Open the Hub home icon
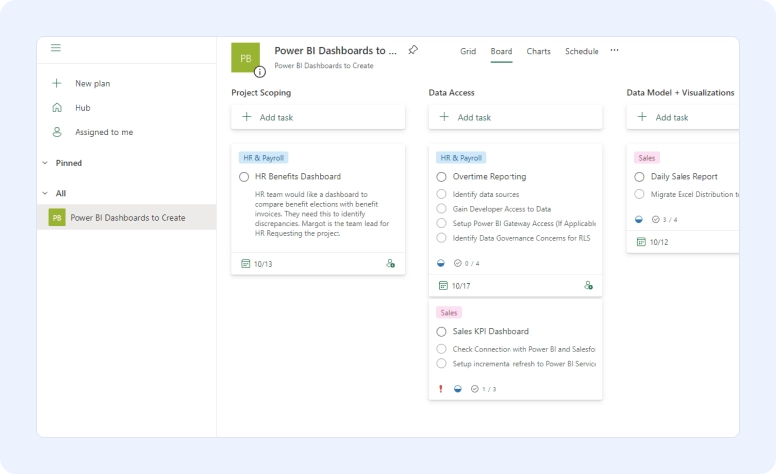 (x=57, y=107)
